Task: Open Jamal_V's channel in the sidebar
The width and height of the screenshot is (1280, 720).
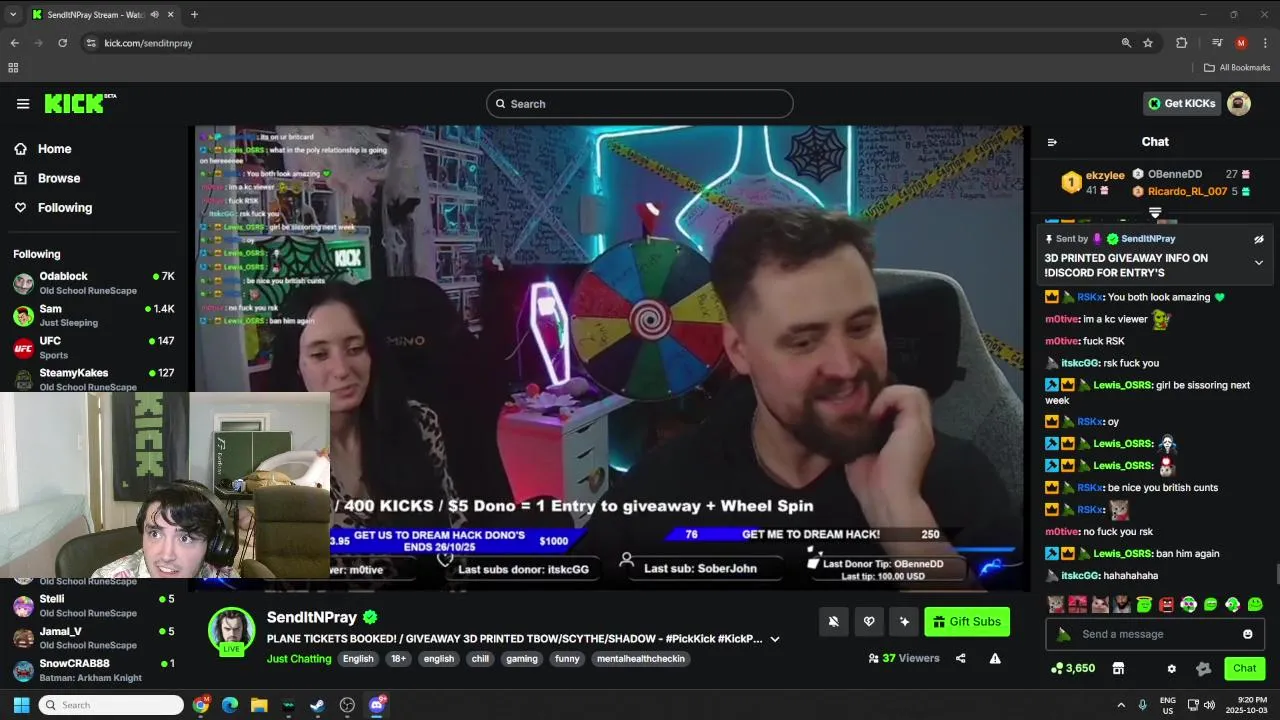Action: click(94, 638)
